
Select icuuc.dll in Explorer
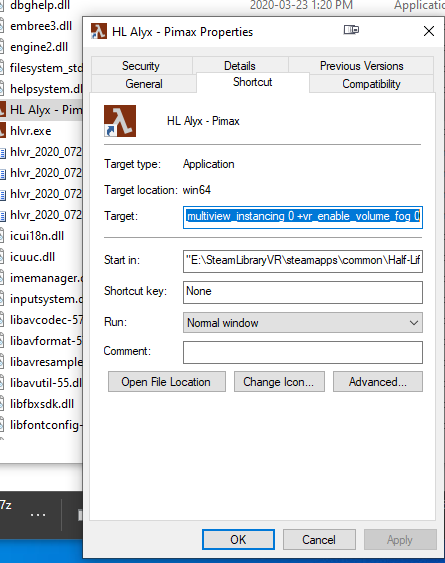pos(32,257)
